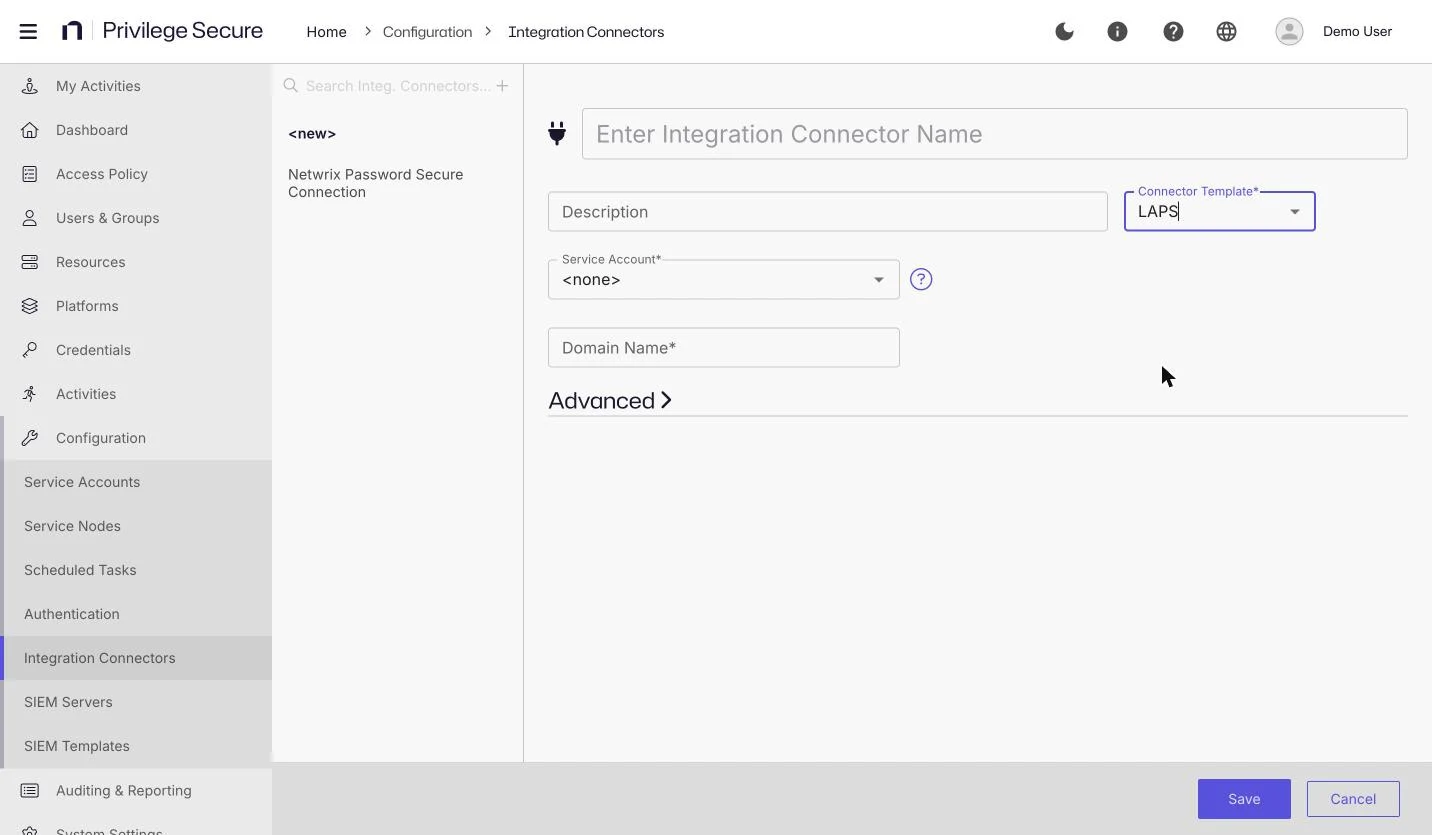Click the Platforms sidebar icon
The width and height of the screenshot is (1432, 835).
click(30, 306)
